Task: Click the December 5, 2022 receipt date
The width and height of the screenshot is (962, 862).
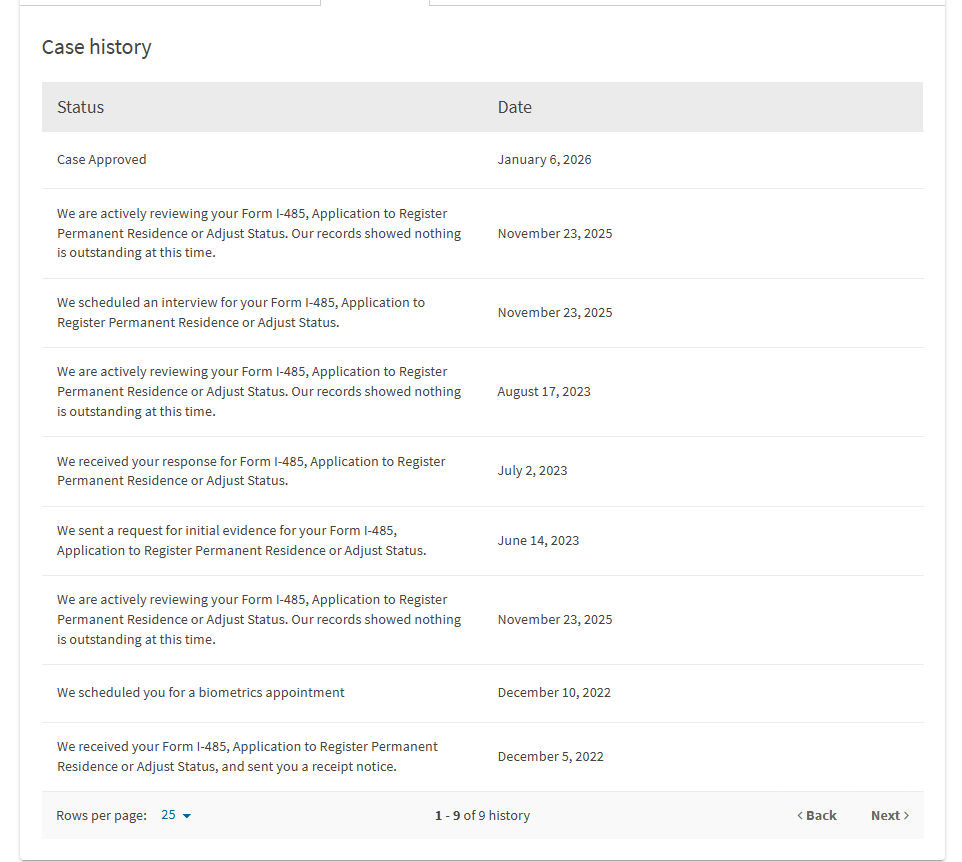Action: tap(550, 756)
